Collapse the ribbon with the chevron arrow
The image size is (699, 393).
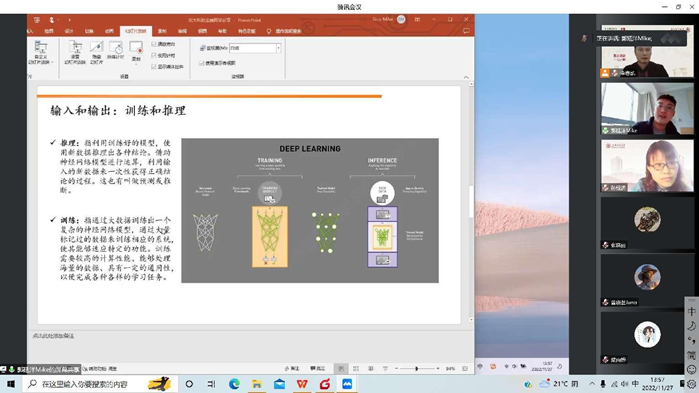(466, 77)
